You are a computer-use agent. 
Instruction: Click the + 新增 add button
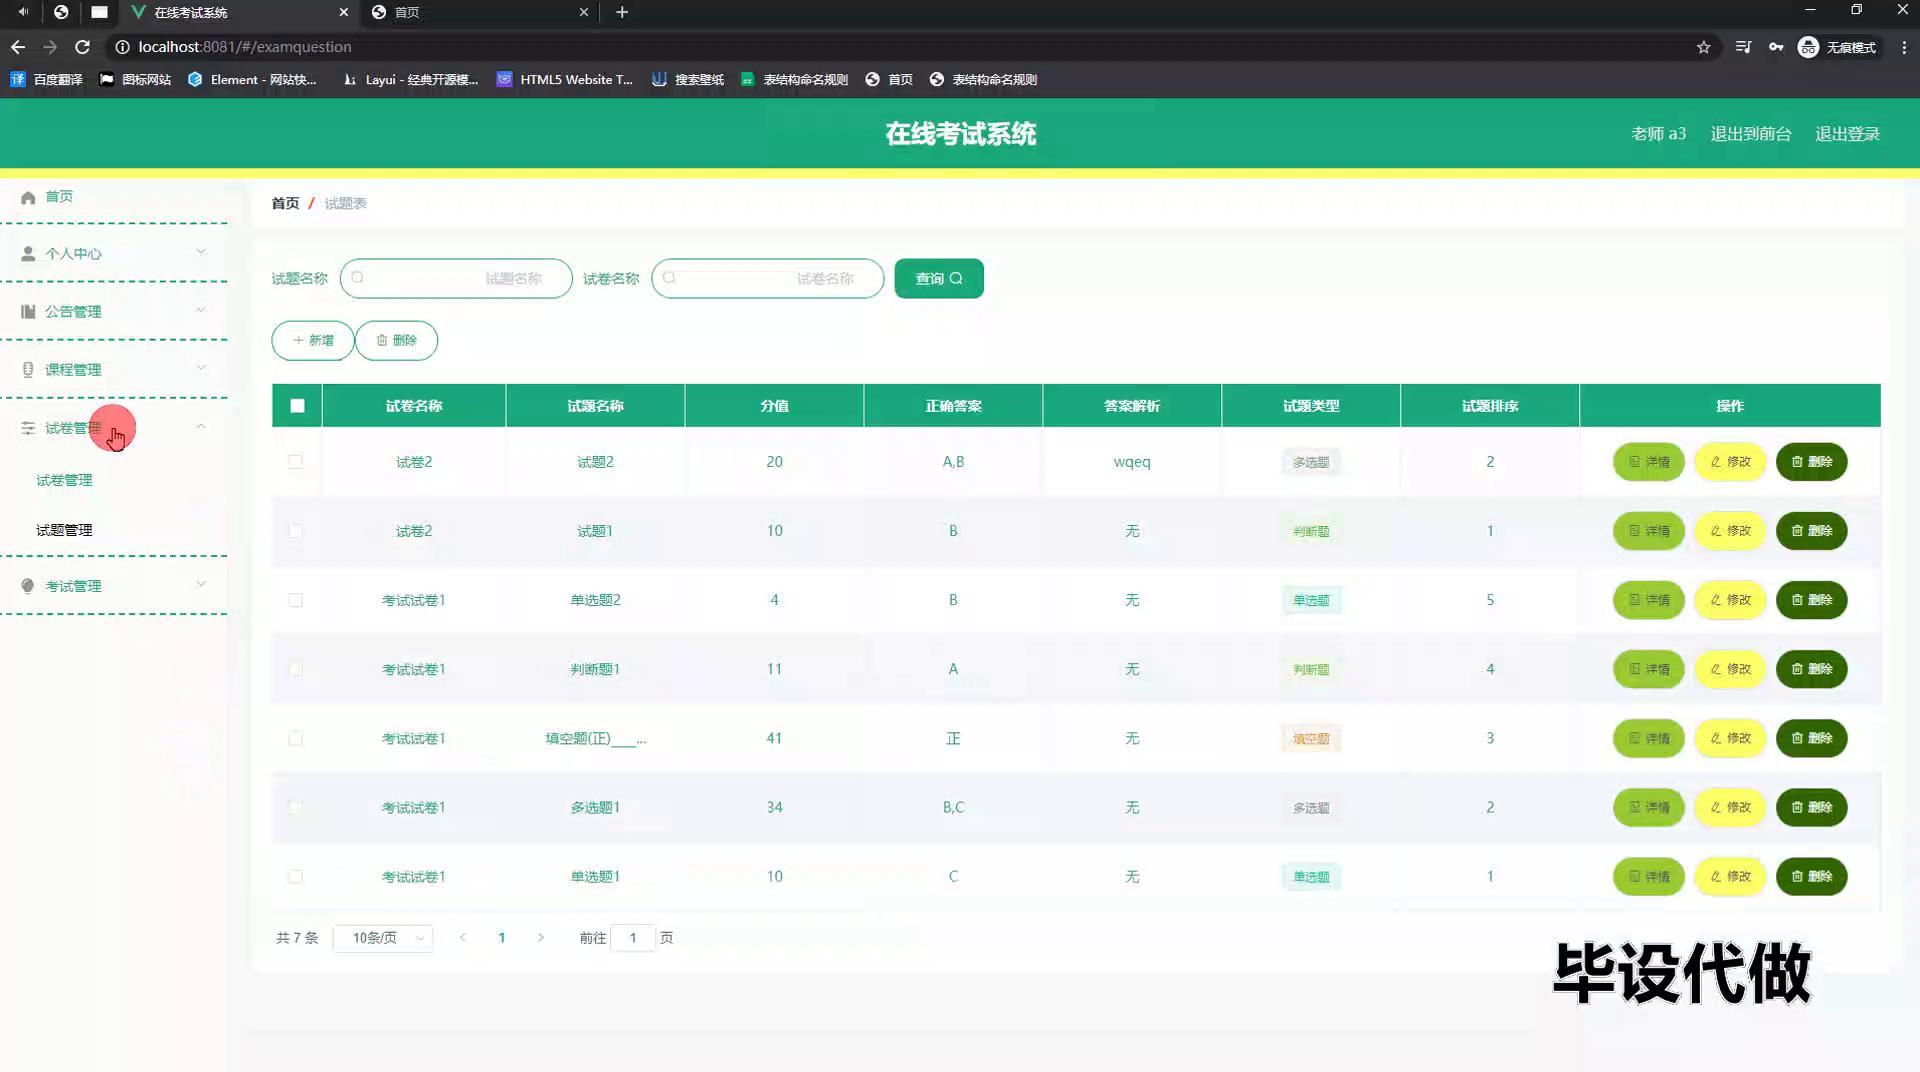pyautogui.click(x=313, y=341)
